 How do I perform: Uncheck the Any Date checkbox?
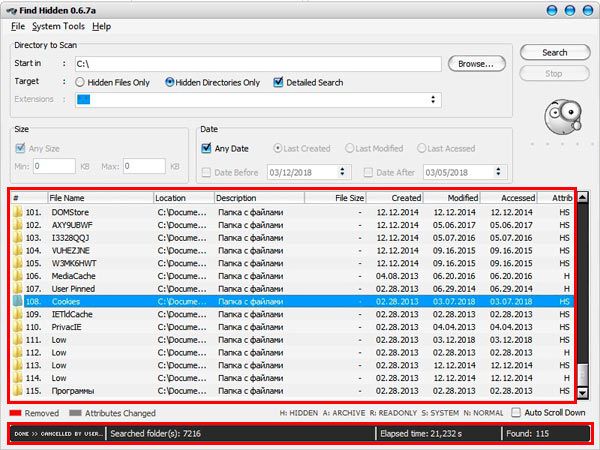coord(206,148)
